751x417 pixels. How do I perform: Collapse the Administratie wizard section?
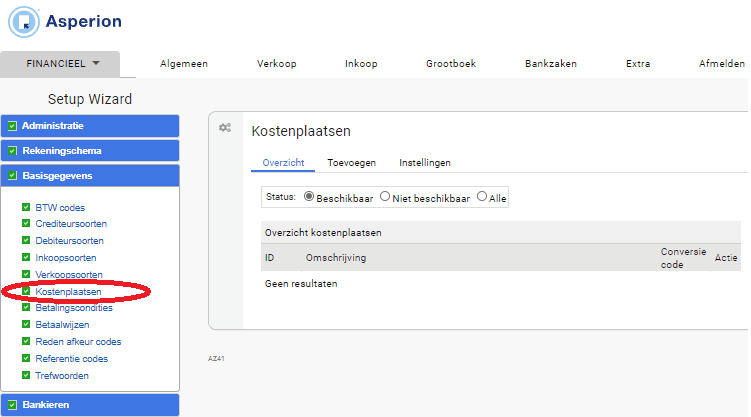(90, 126)
